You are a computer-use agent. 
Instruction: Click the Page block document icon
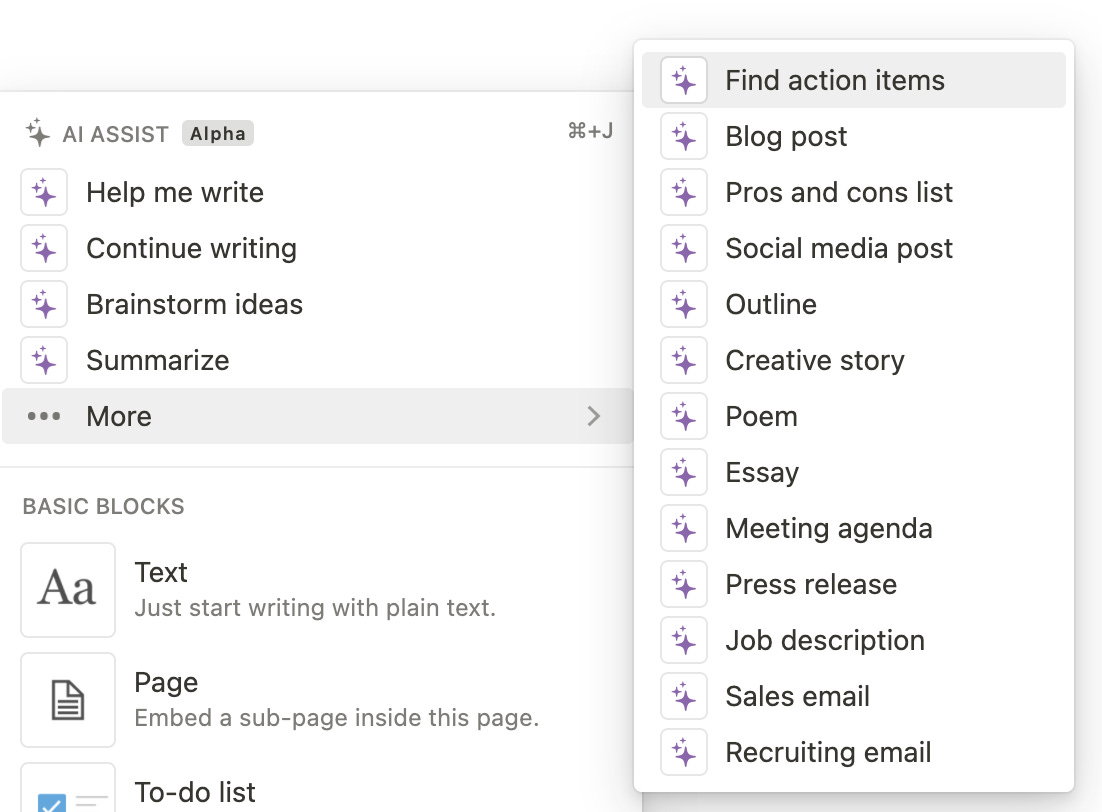click(x=68, y=700)
